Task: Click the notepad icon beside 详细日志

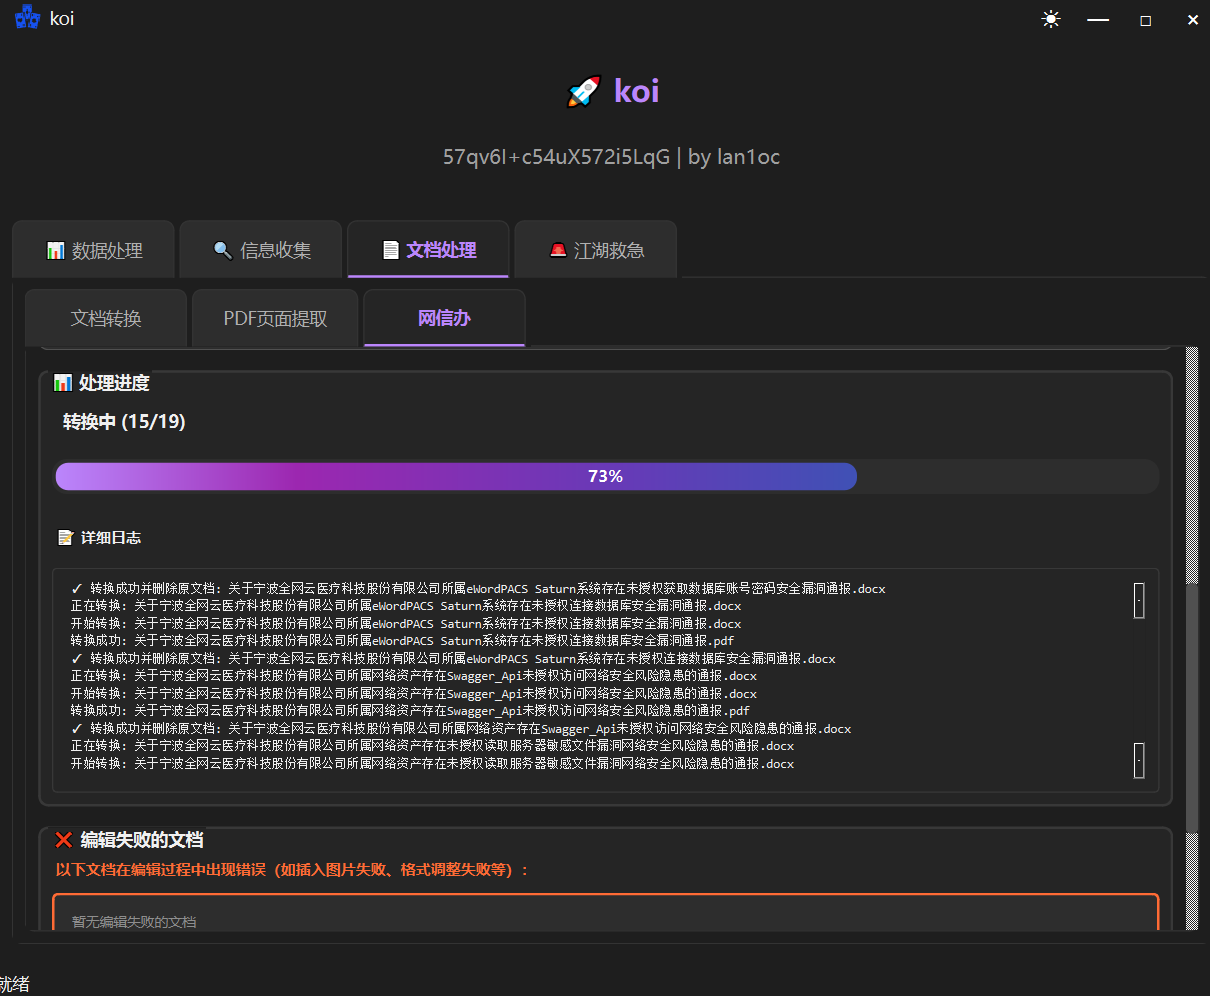Action: (66, 538)
